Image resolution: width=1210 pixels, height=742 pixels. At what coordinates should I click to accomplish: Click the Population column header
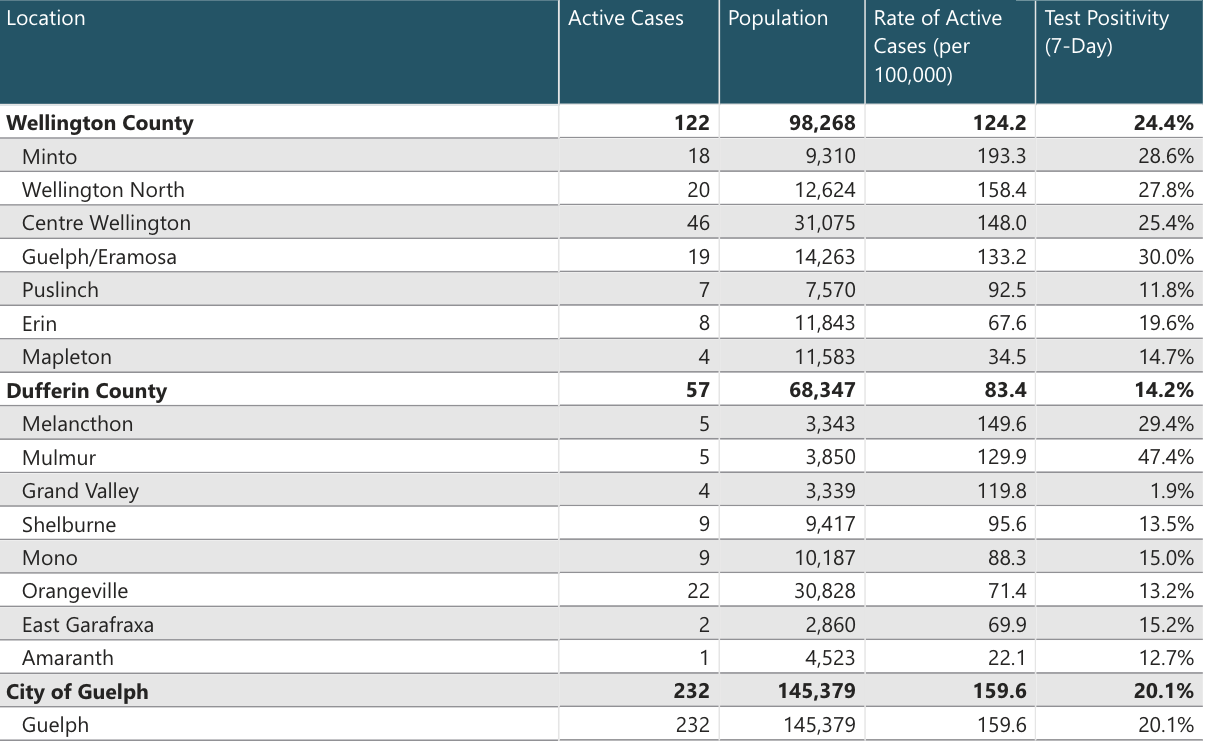click(x=778, y=19)
